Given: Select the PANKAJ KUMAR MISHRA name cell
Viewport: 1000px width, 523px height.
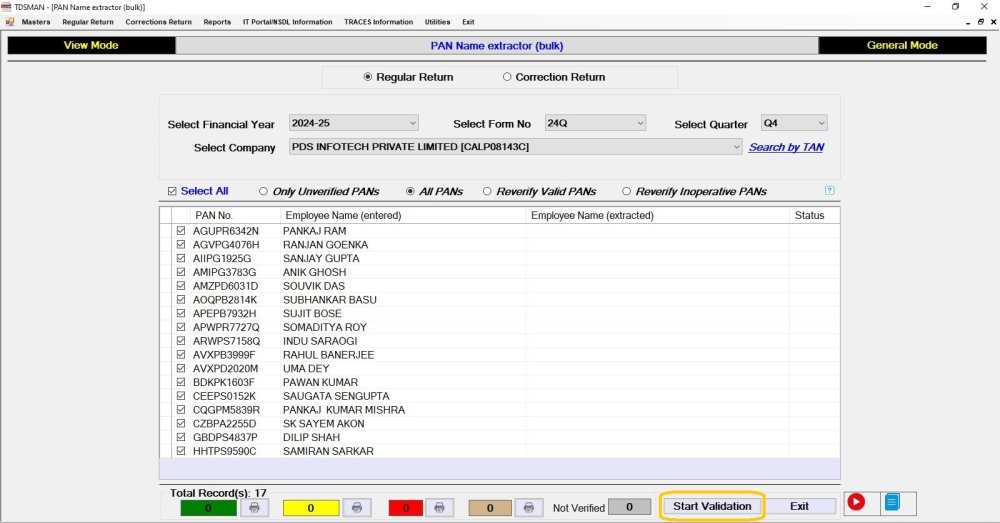Looking at the screenshot, I should [403, 409].
